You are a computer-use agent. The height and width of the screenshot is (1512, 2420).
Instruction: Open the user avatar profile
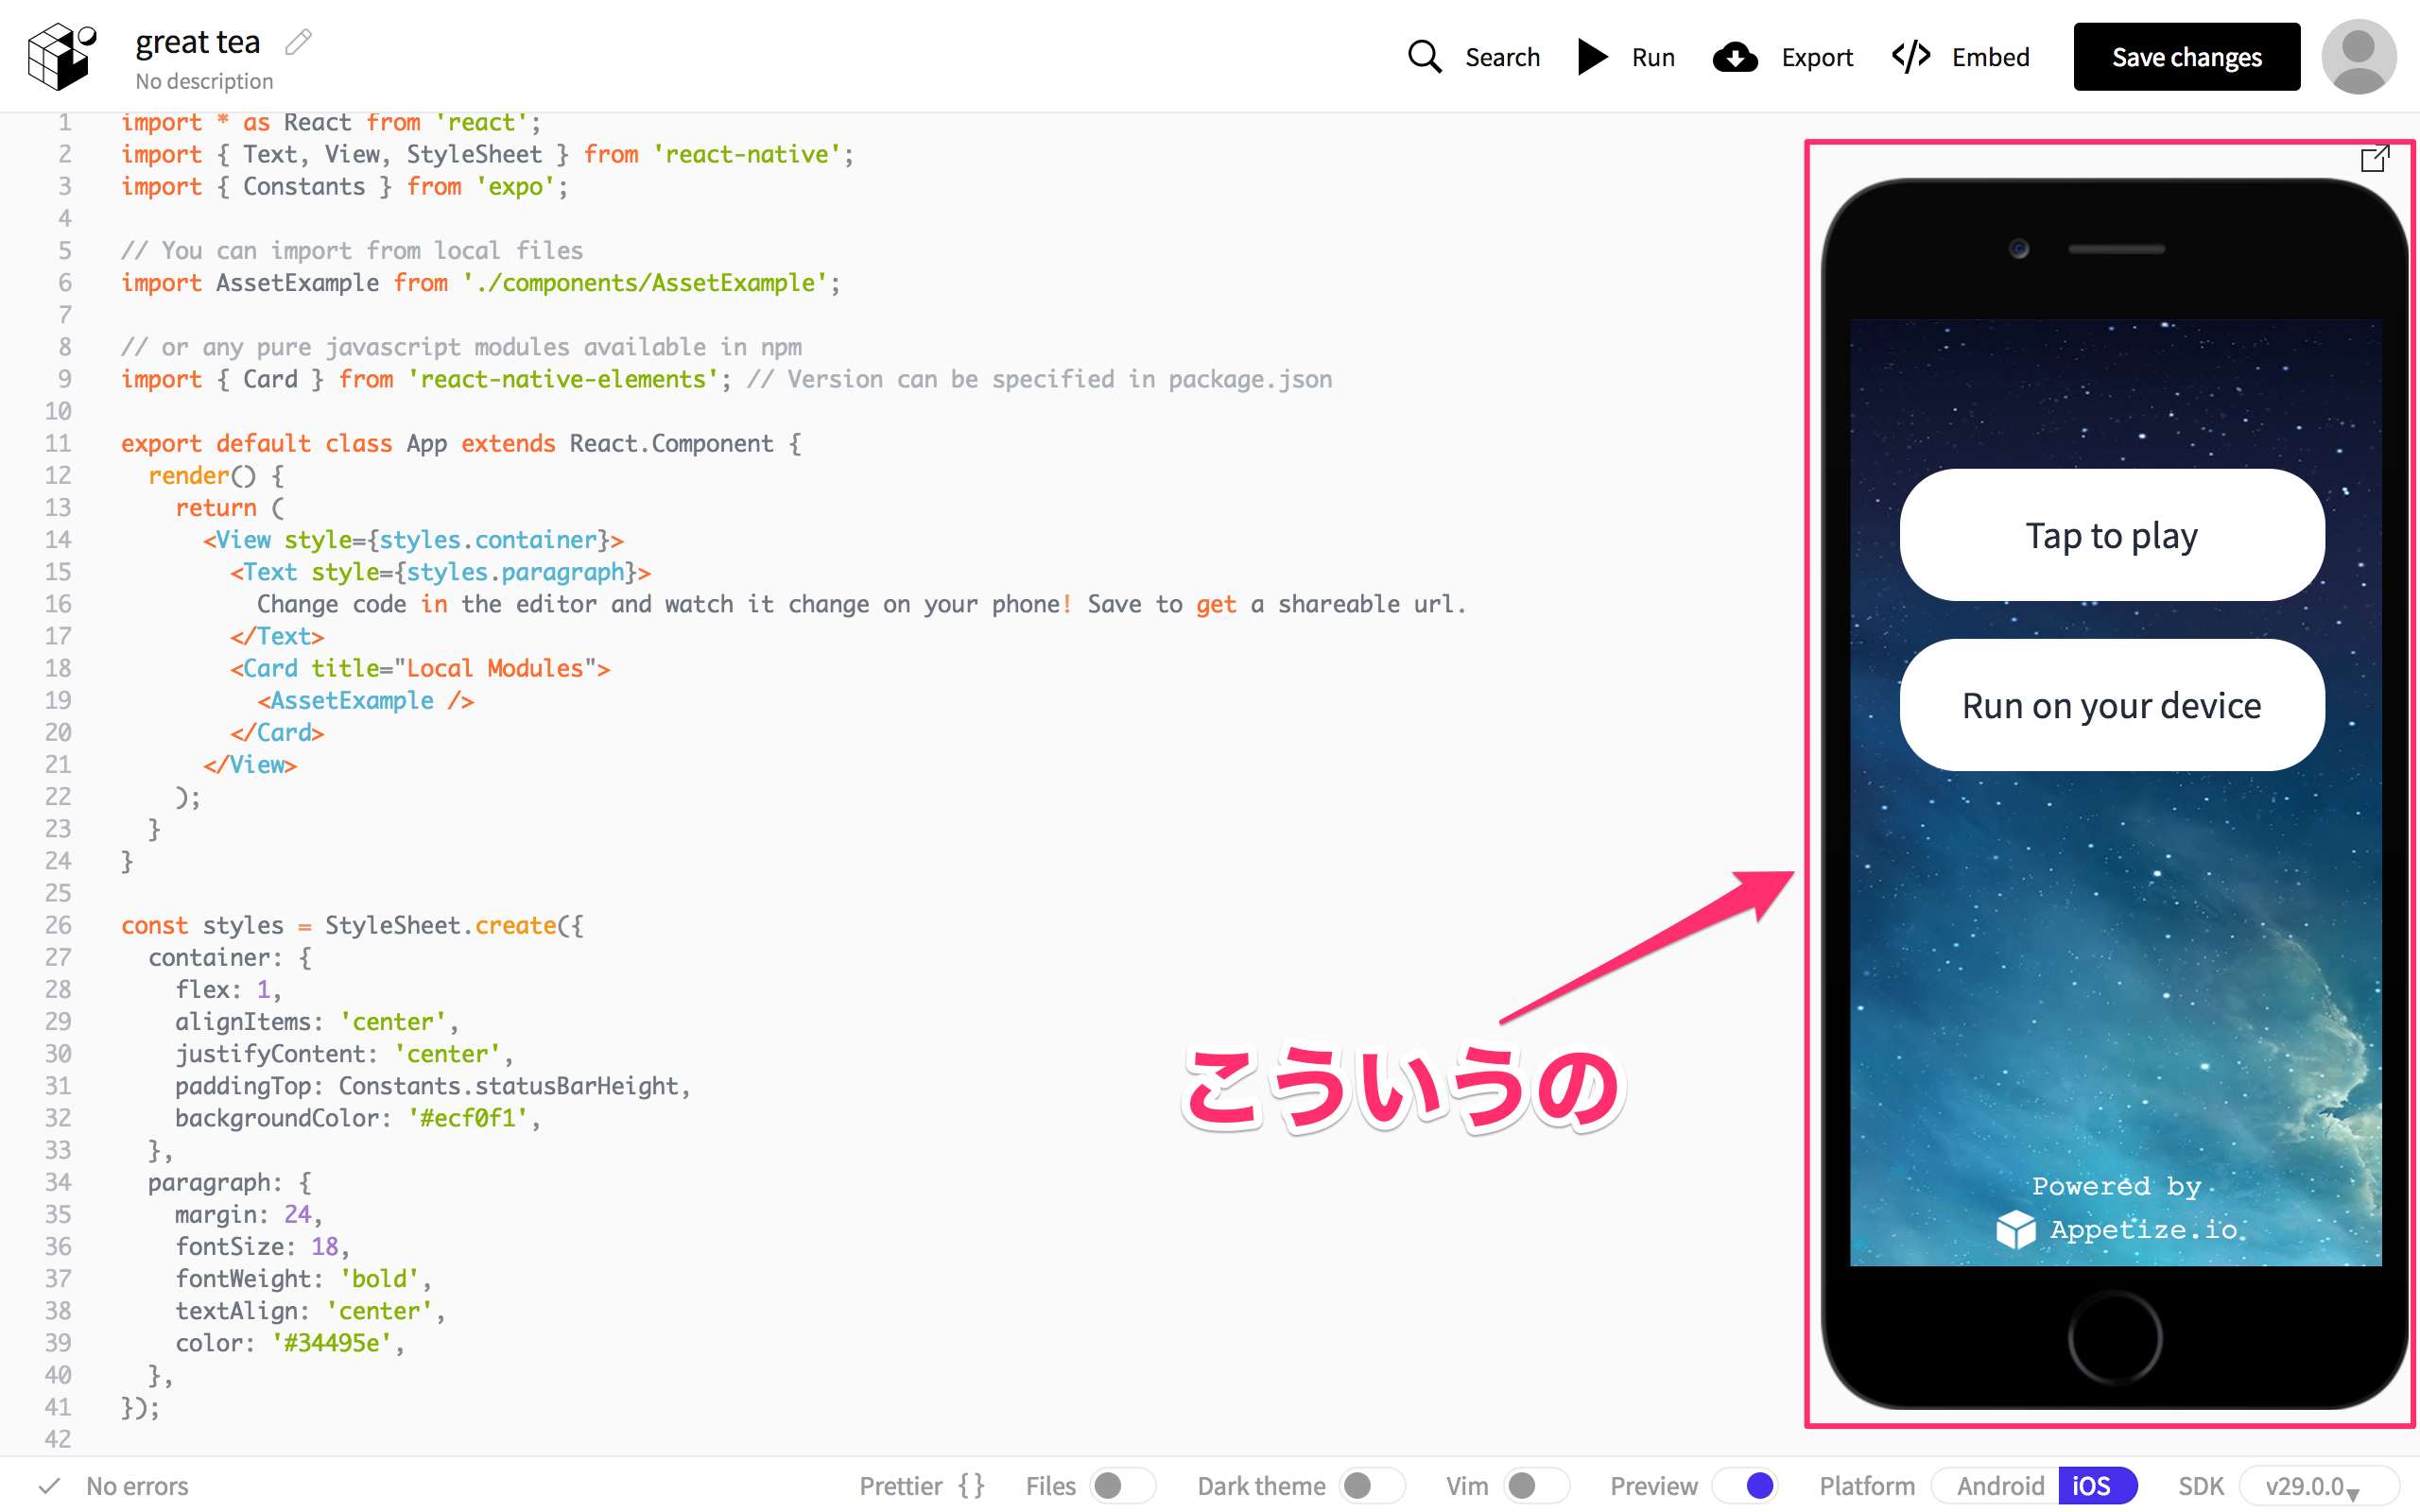coord(2358,57)
